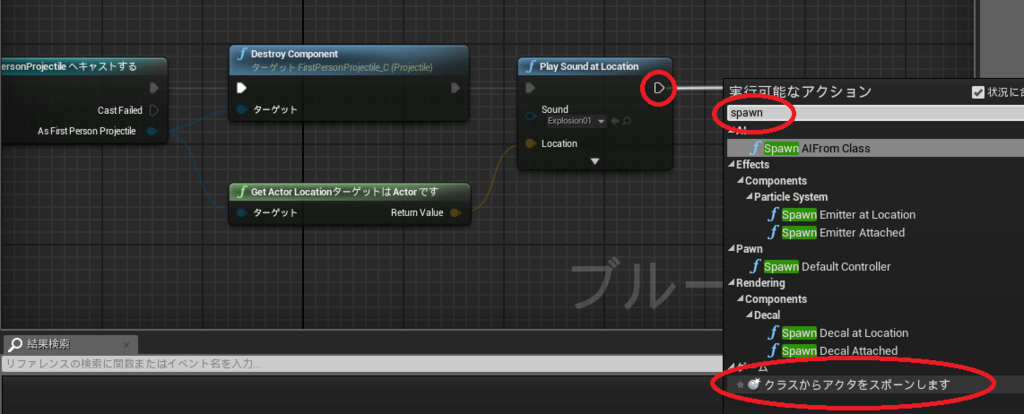Image resolution: width=1024 pixels, height=414 pixels.
Task: Select the Destroy Component node title
Action: pyautogui.click(x=295, y=54)
